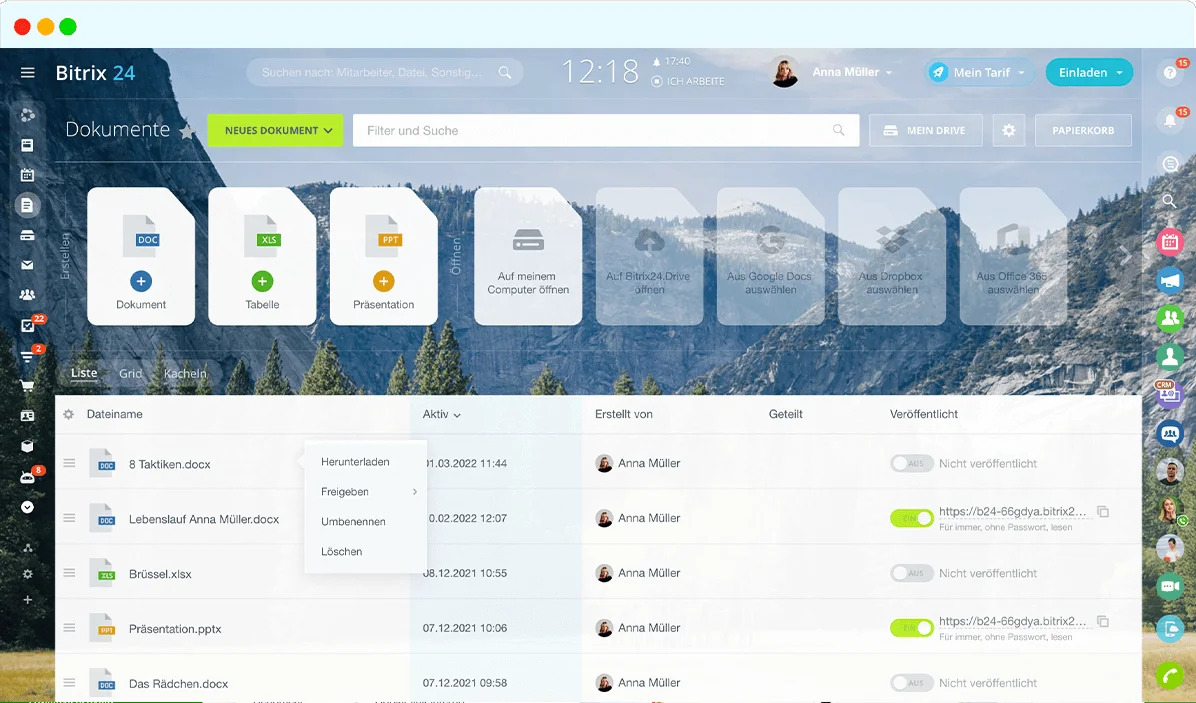Open the hamburger main menu

(x=27, y=72)
